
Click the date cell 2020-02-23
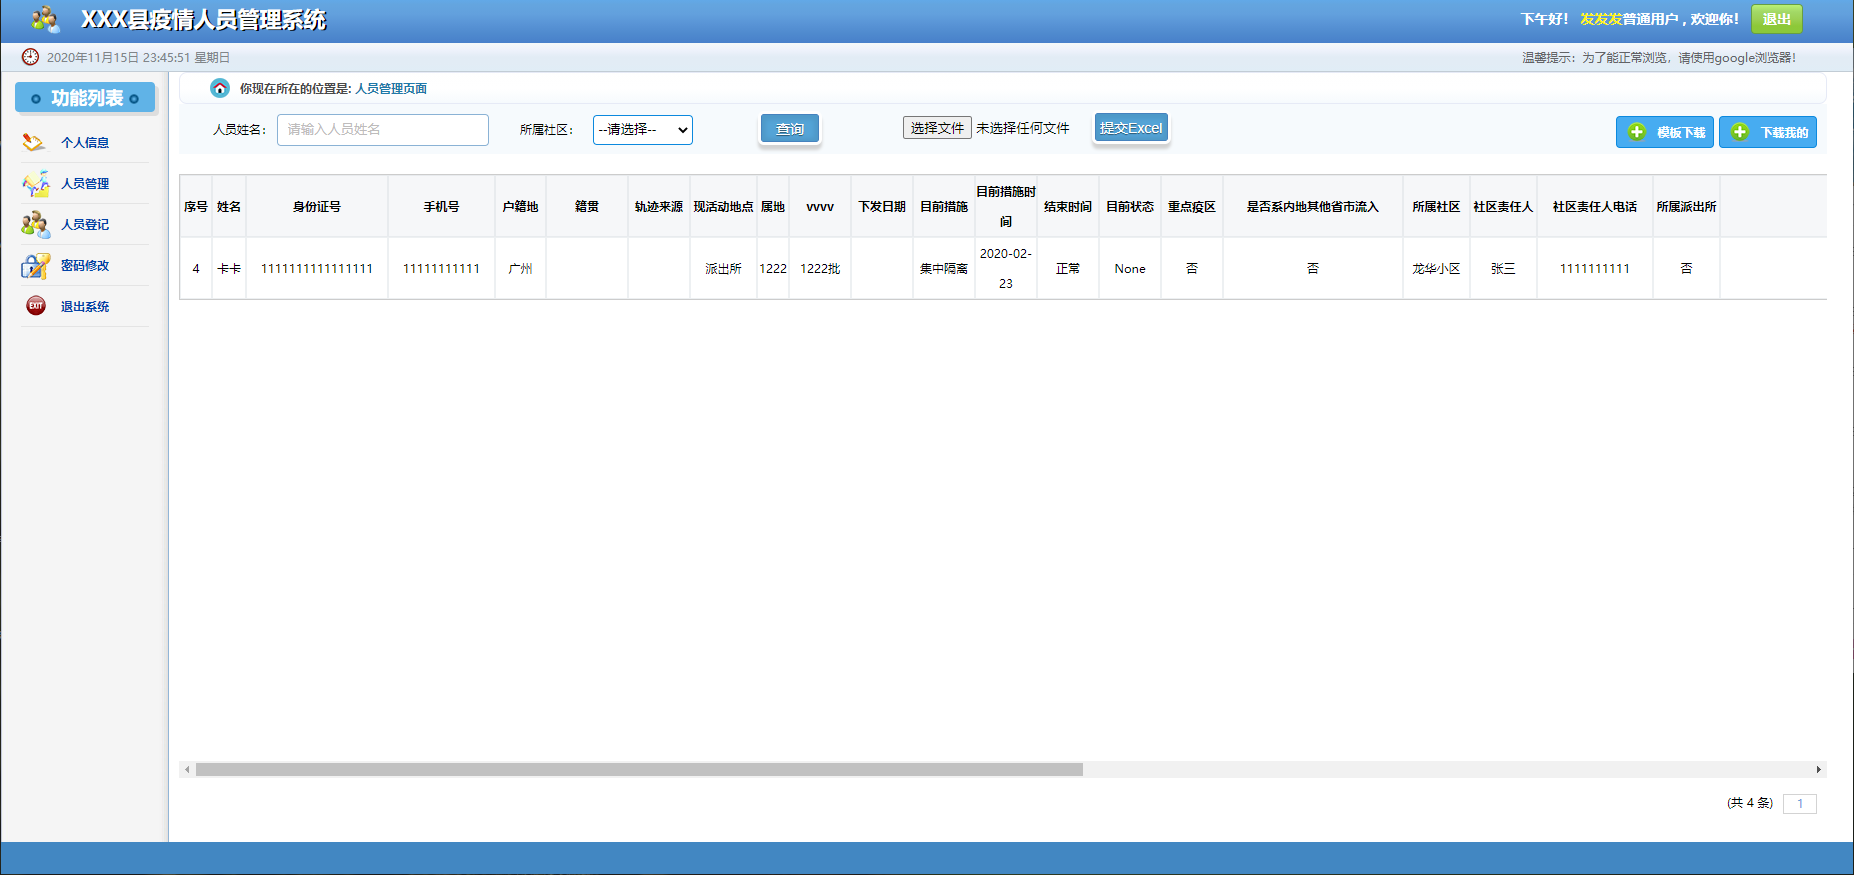(1006, 269)
